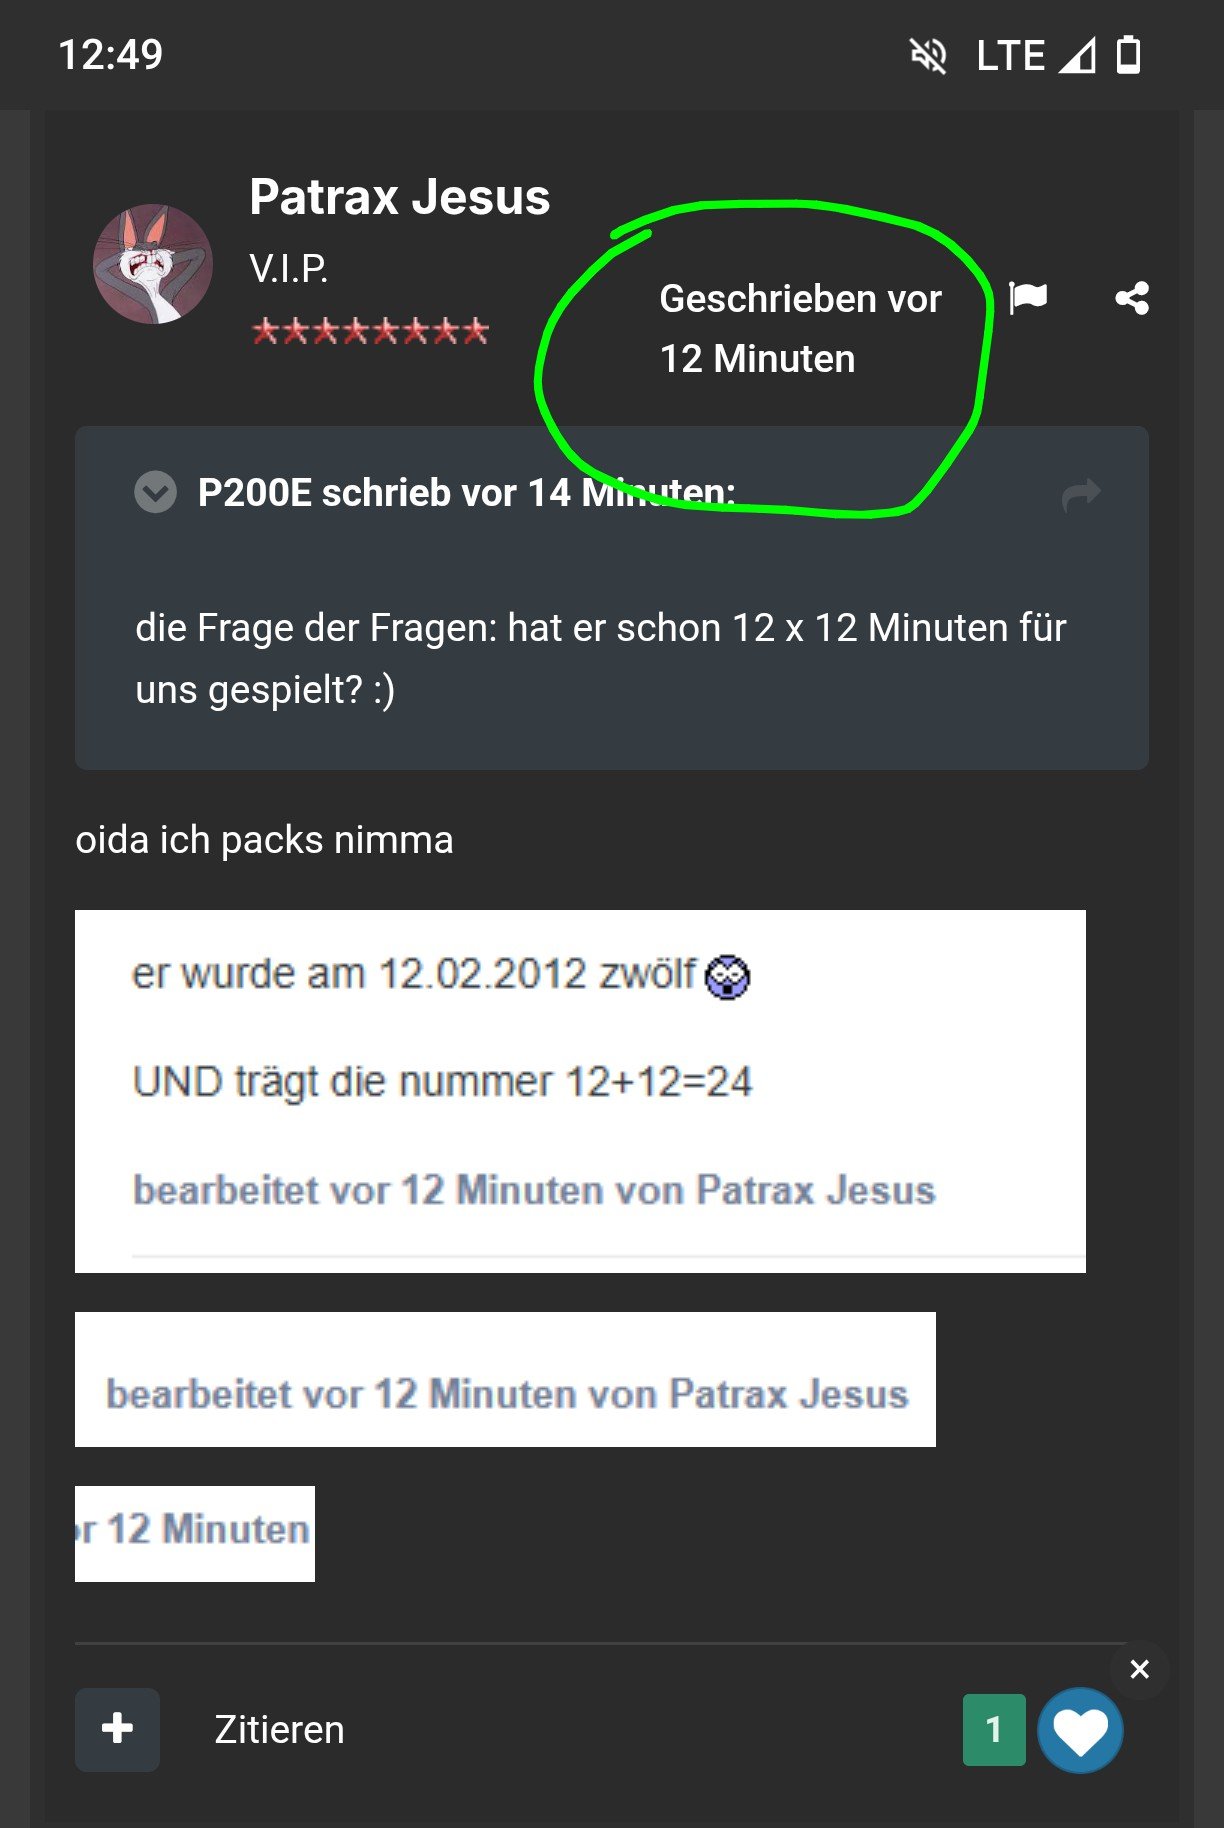Click Zitieren to quote this post
This screenshot has width=1224, height=1828.
279,1730
